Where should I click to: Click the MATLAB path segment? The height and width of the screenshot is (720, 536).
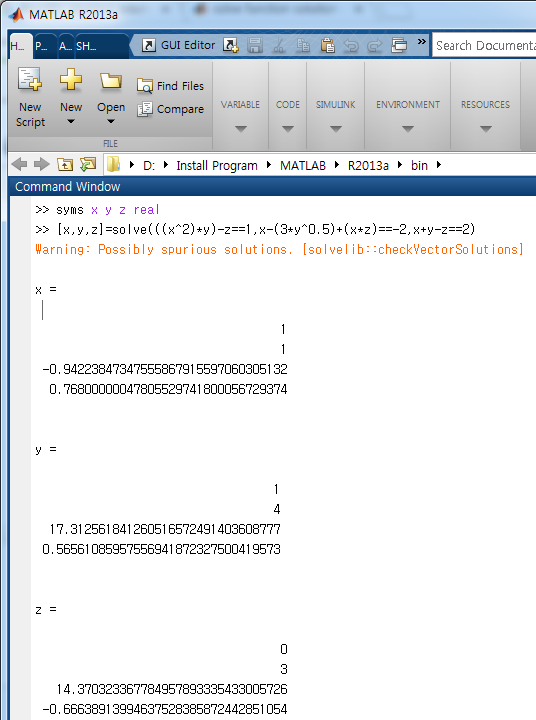(x=303, y=165)
